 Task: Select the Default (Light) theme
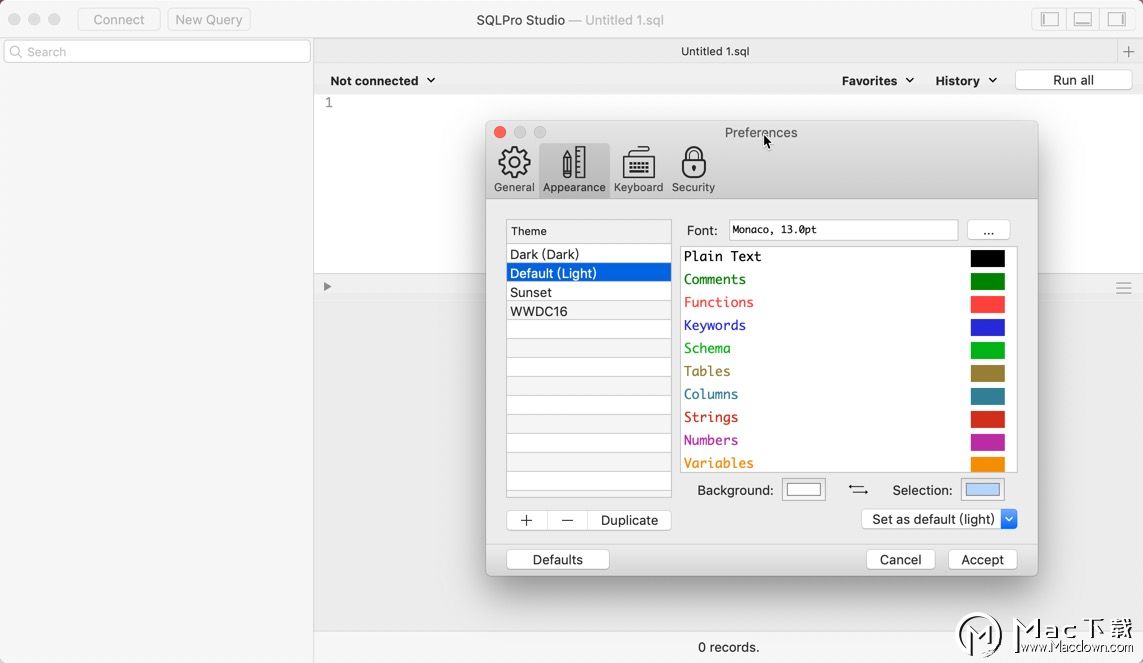pos(588,273)
